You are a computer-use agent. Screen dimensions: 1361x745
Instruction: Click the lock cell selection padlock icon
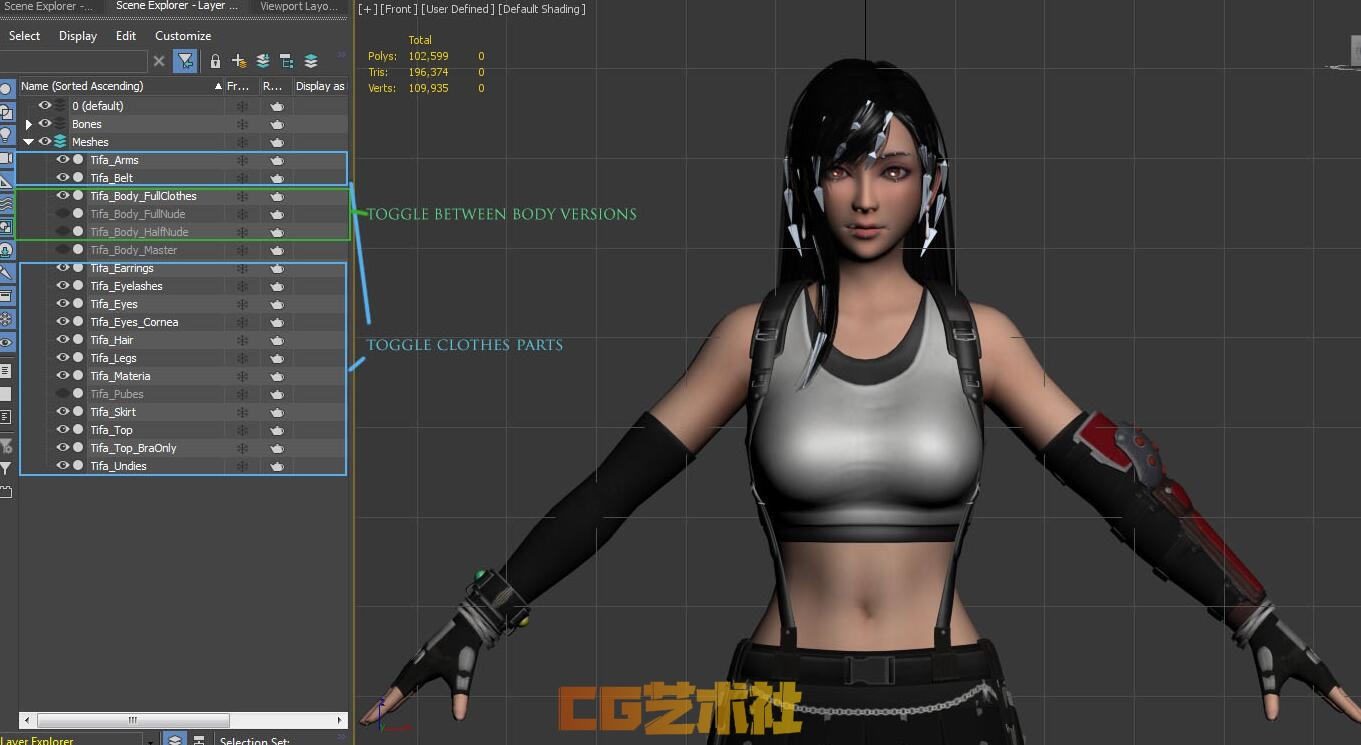click(x=215, y=61)
